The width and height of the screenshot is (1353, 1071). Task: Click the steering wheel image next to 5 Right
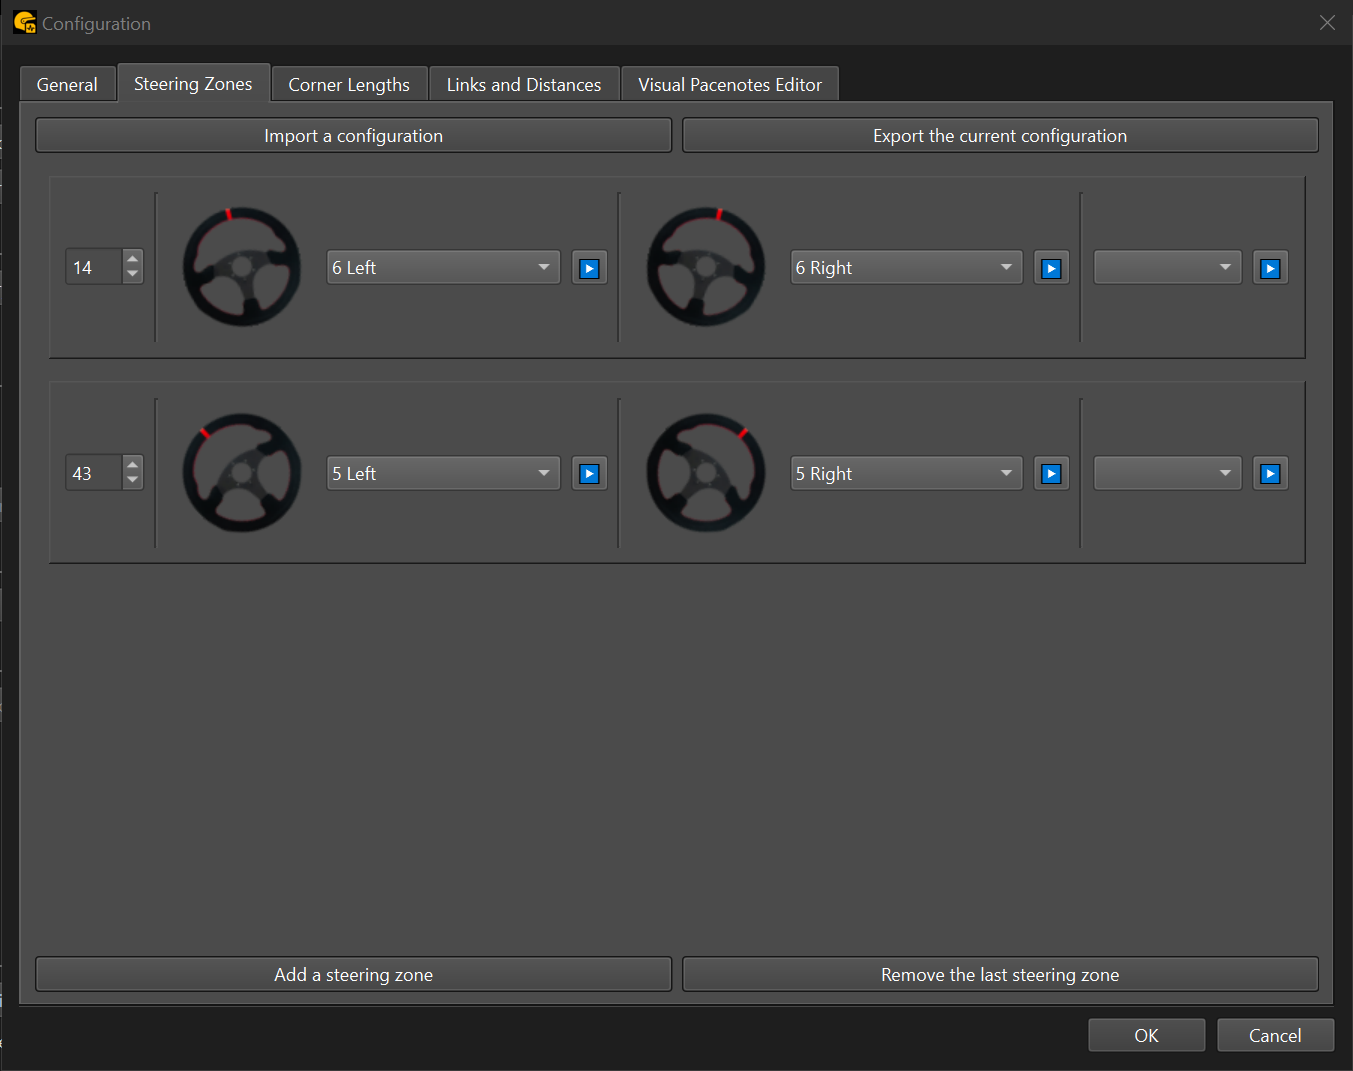coord(706,473)
